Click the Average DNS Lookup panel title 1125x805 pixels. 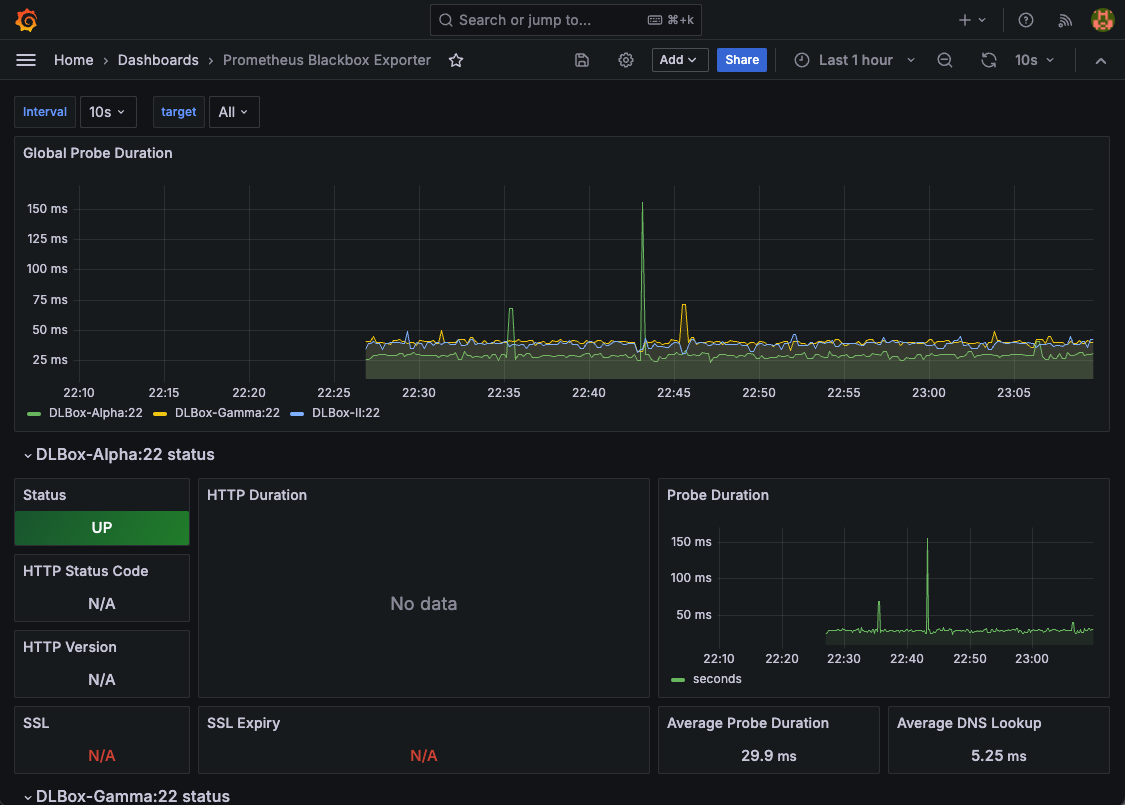[969, 723]
